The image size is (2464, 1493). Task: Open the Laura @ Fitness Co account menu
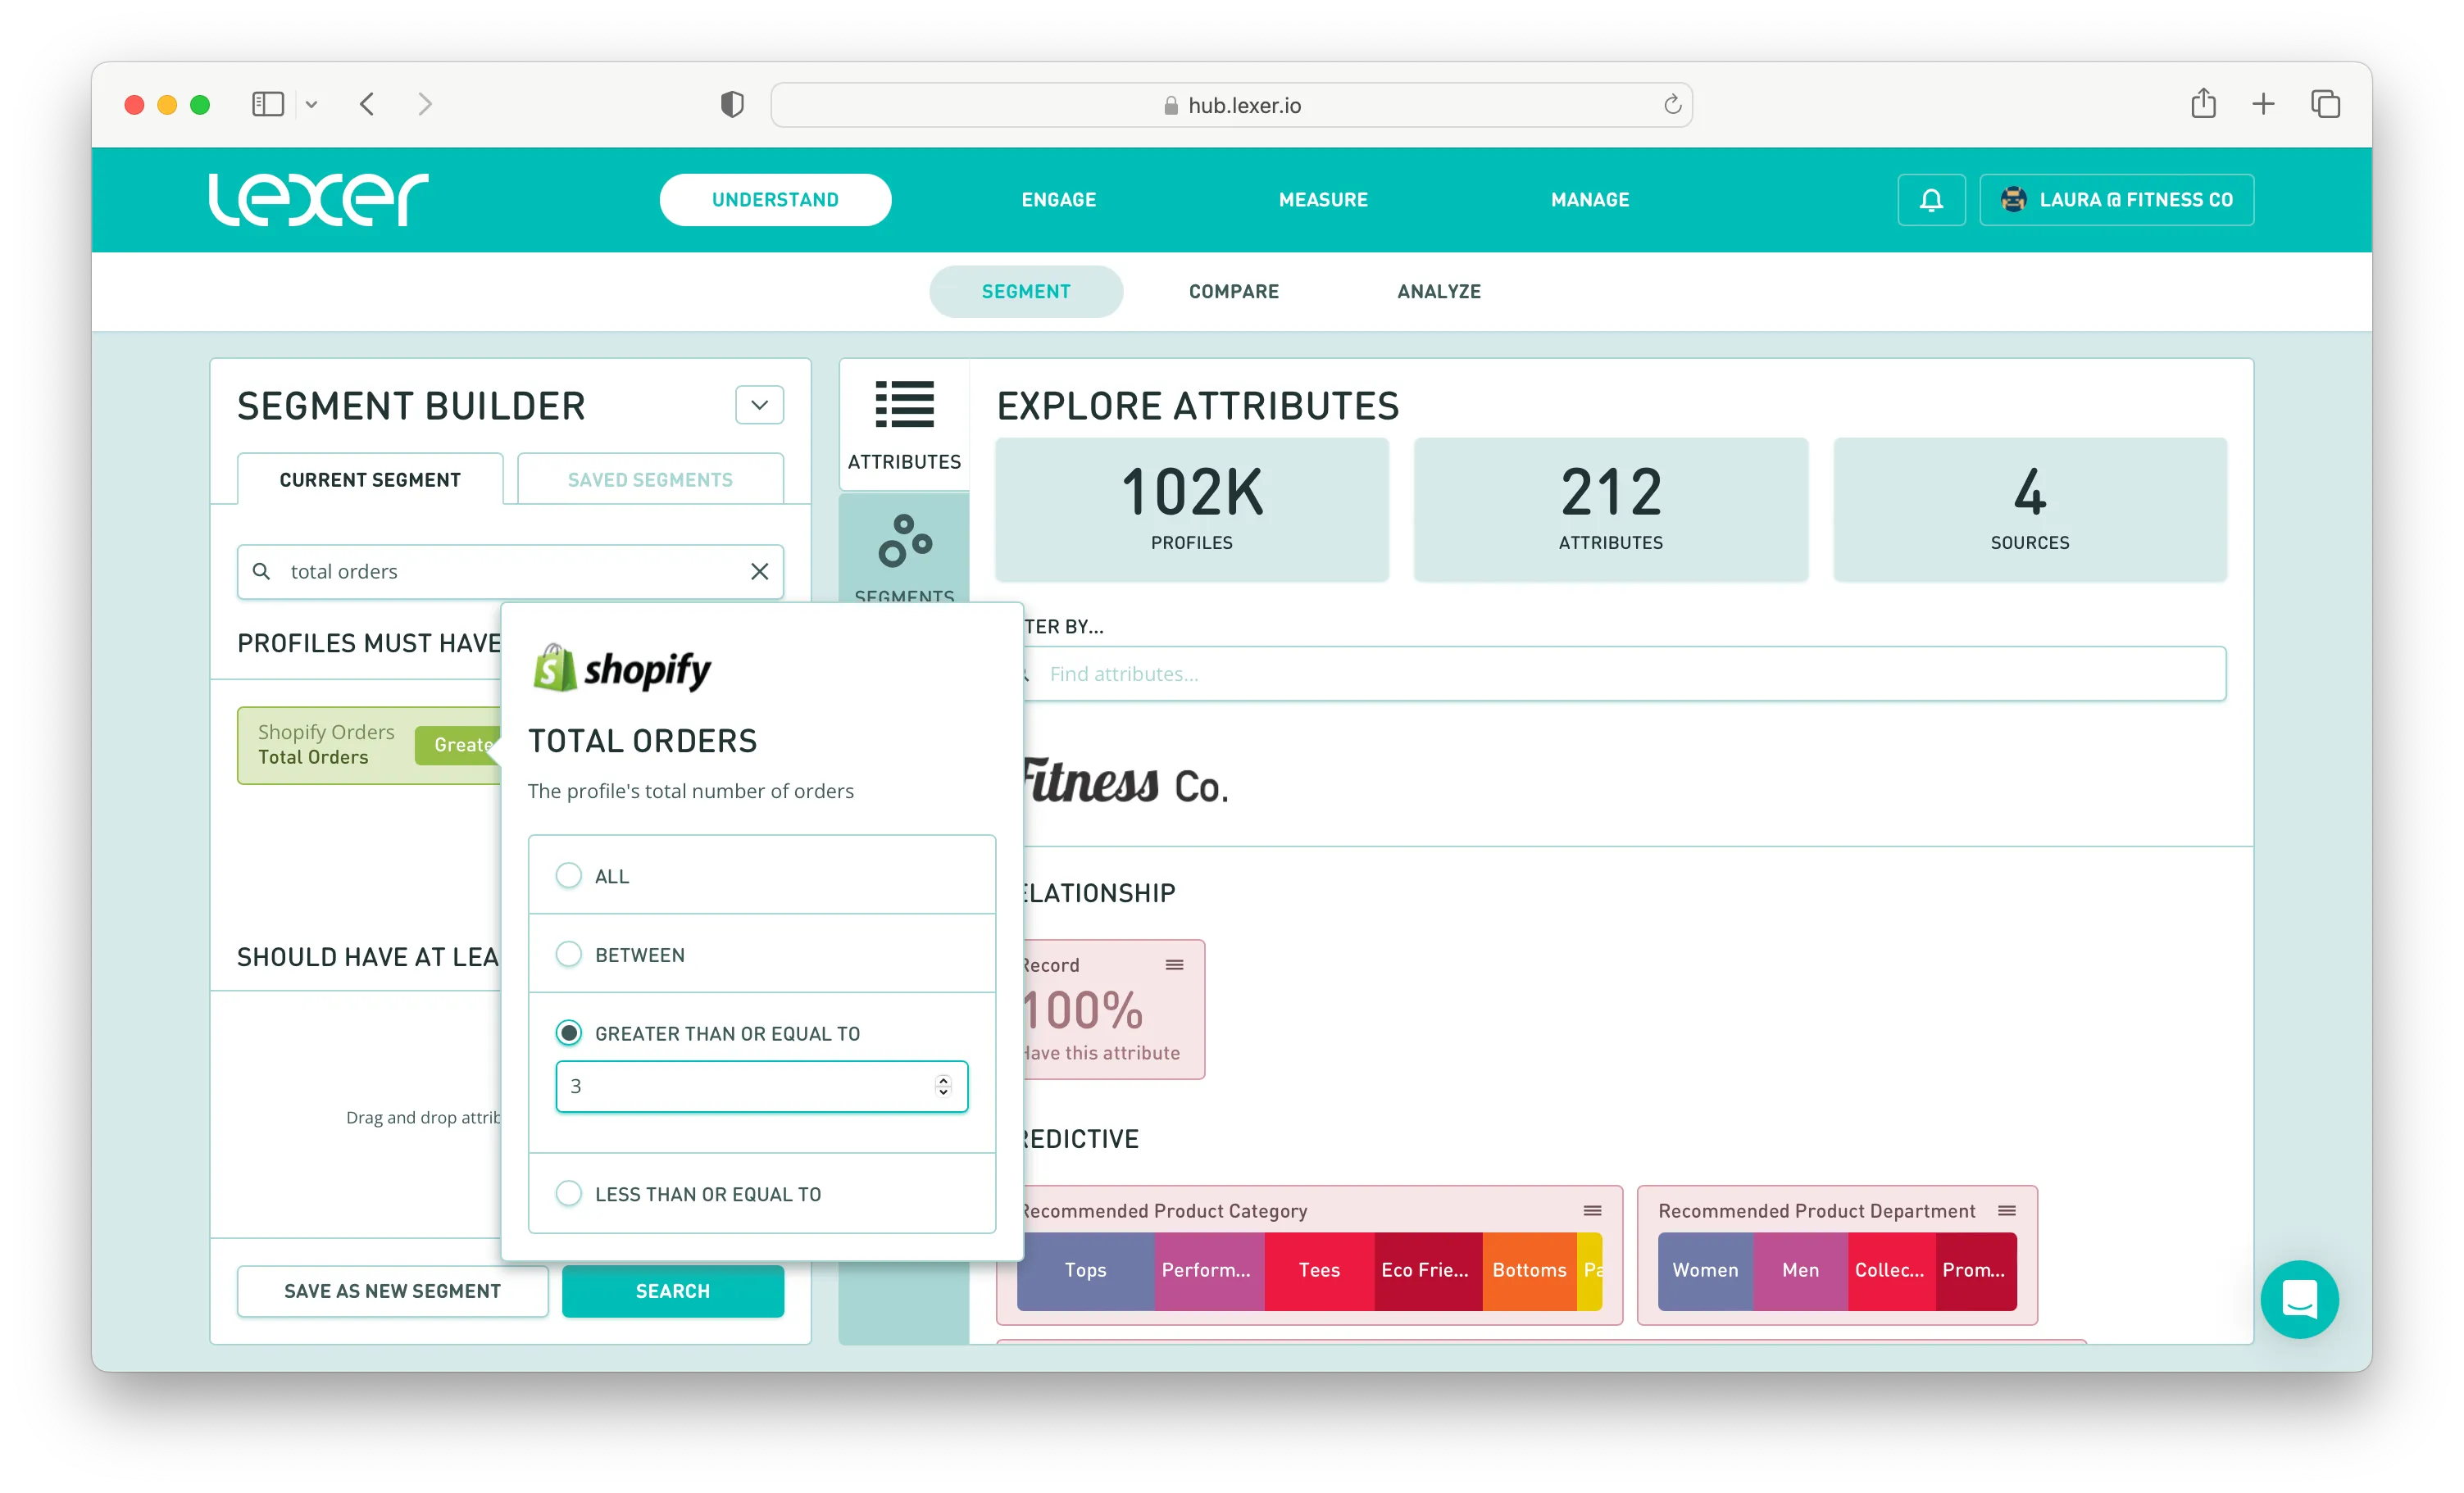2115,200
